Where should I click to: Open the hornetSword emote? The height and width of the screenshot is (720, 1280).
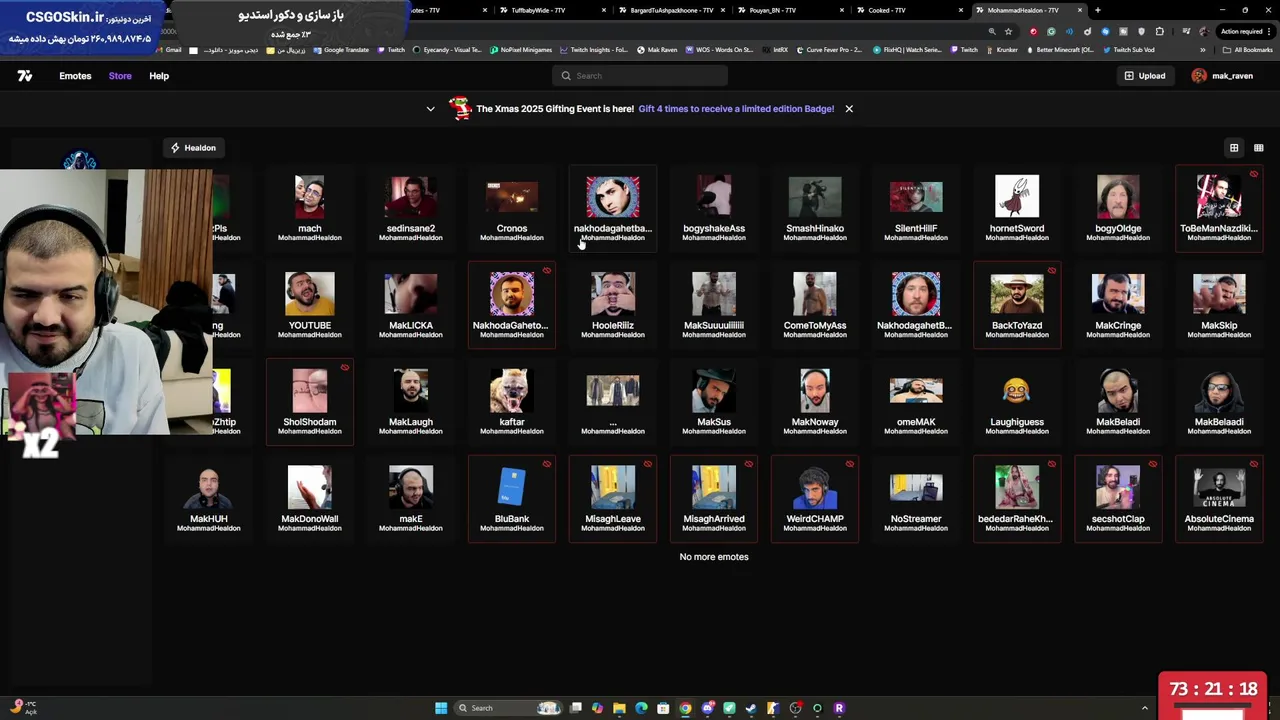1017,208
